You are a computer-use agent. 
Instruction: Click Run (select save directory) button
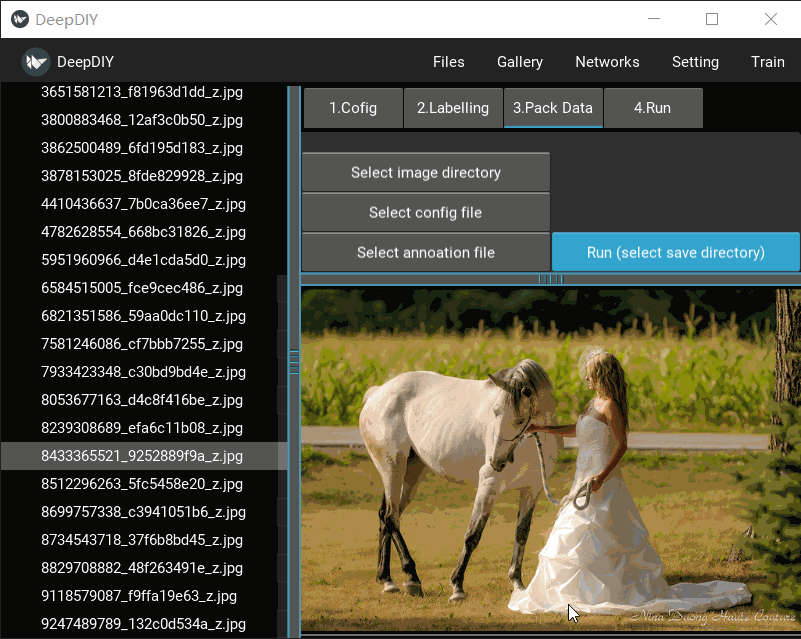(x=675, y=252)
